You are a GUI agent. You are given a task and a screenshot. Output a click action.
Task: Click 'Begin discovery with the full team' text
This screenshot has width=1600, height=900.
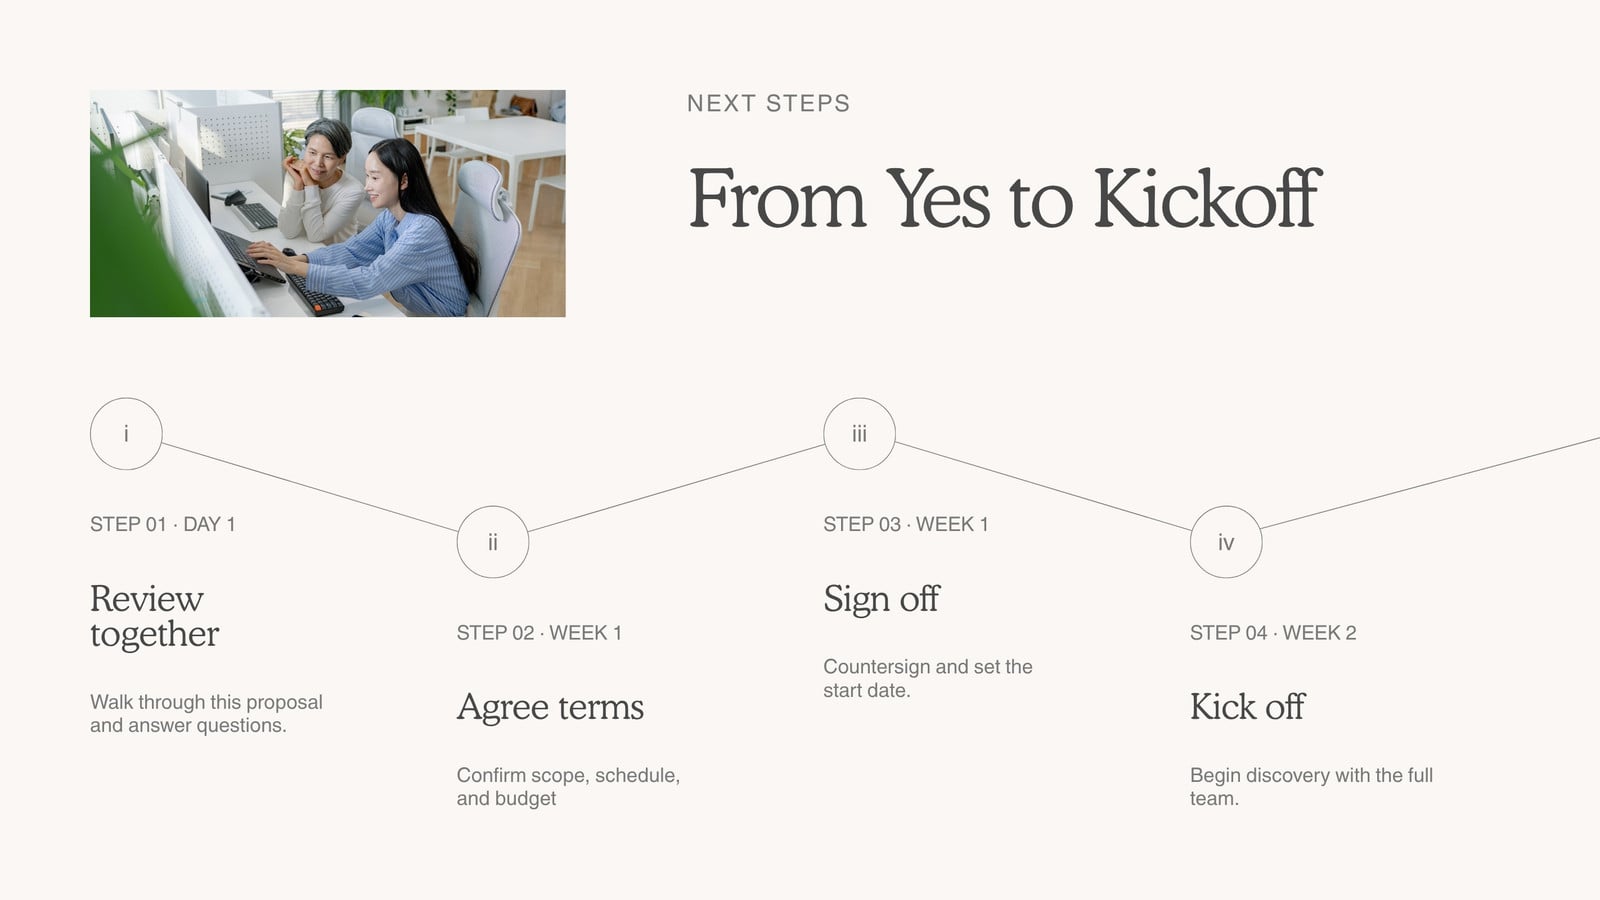coord(1311,786)
